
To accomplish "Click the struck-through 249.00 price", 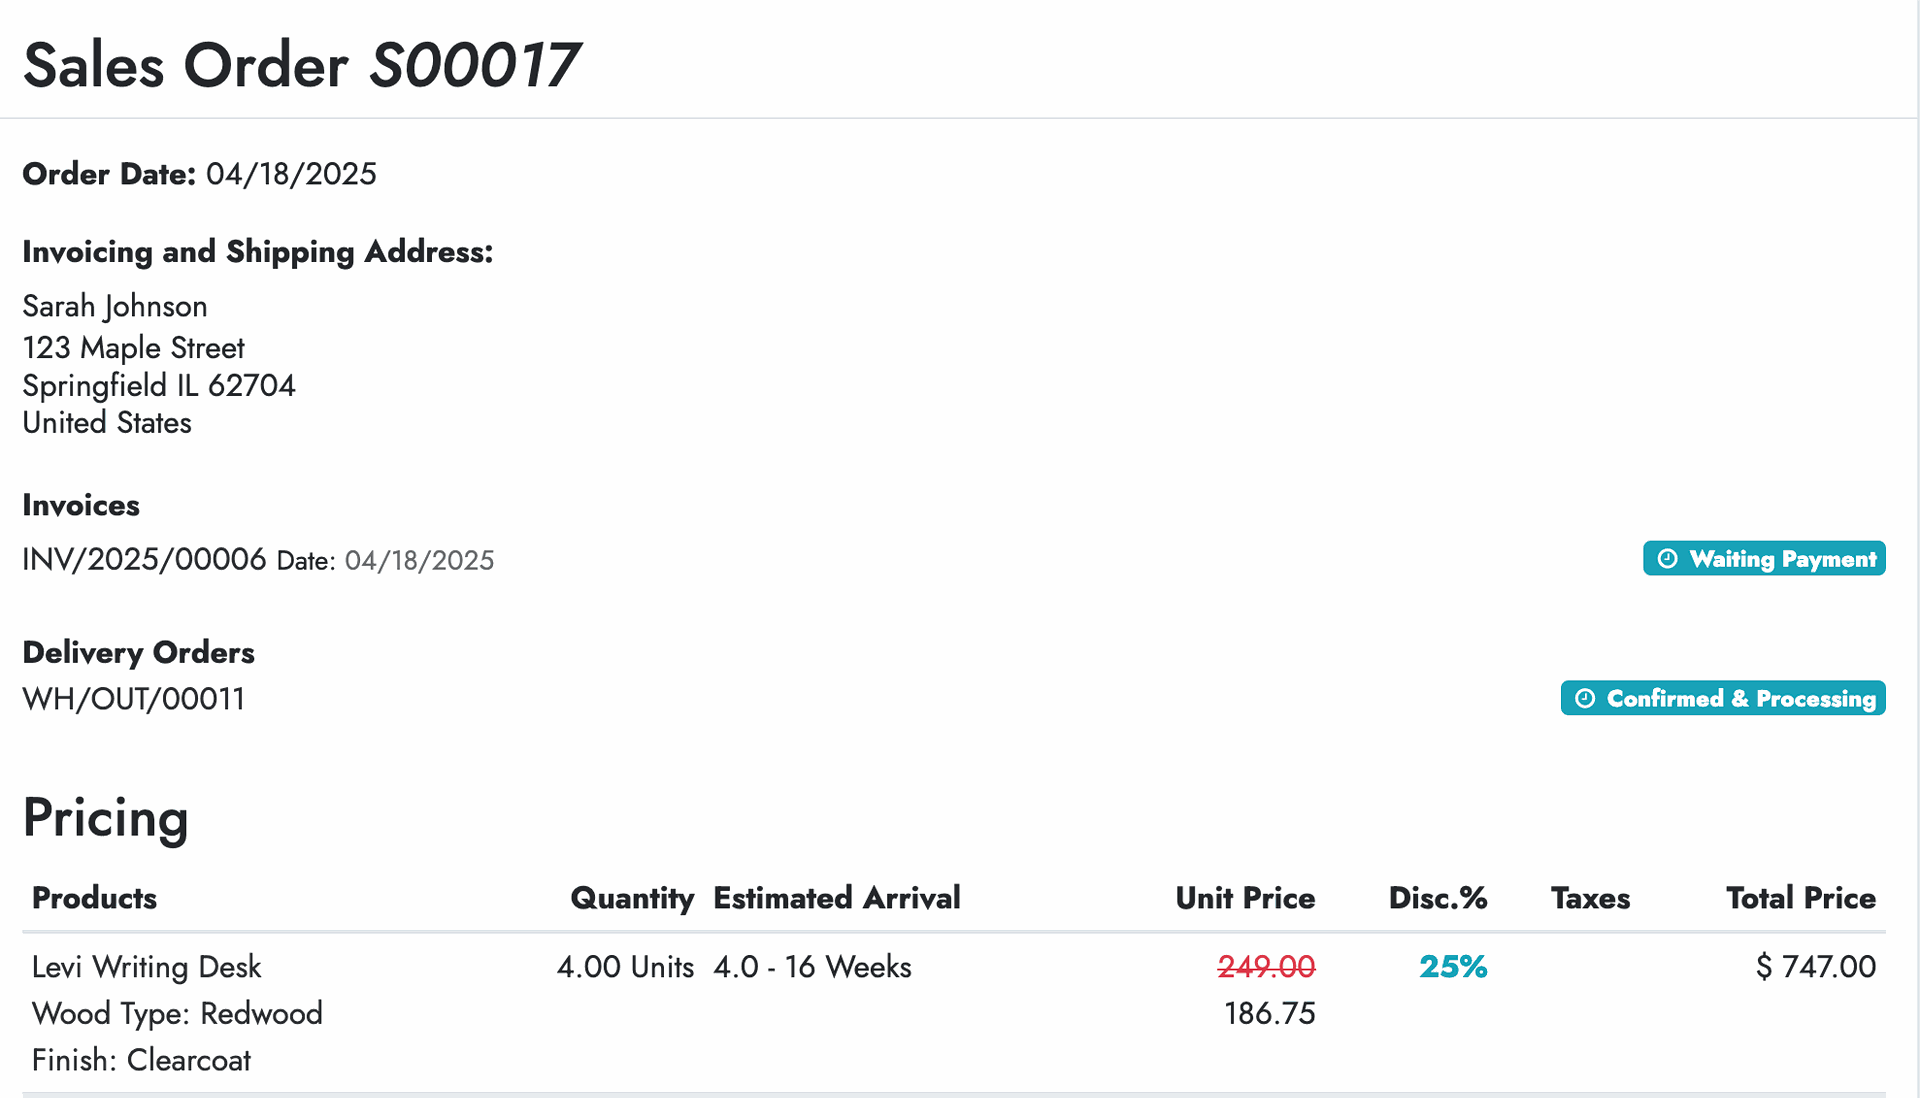I will [x=1266, y=967].
